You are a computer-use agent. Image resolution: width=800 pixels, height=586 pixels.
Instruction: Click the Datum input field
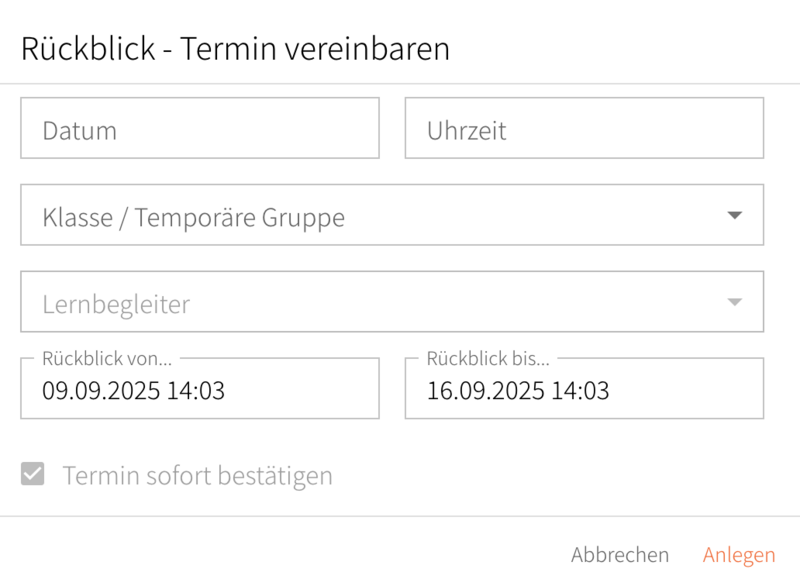click(200, 128)
